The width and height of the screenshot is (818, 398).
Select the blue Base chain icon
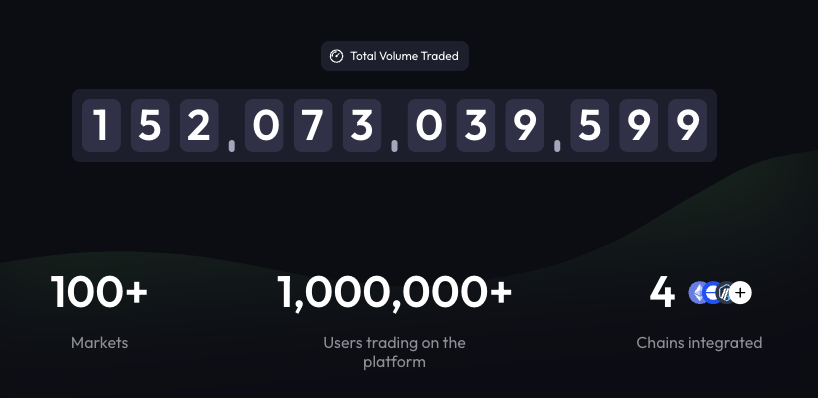(x=711, y=293)
